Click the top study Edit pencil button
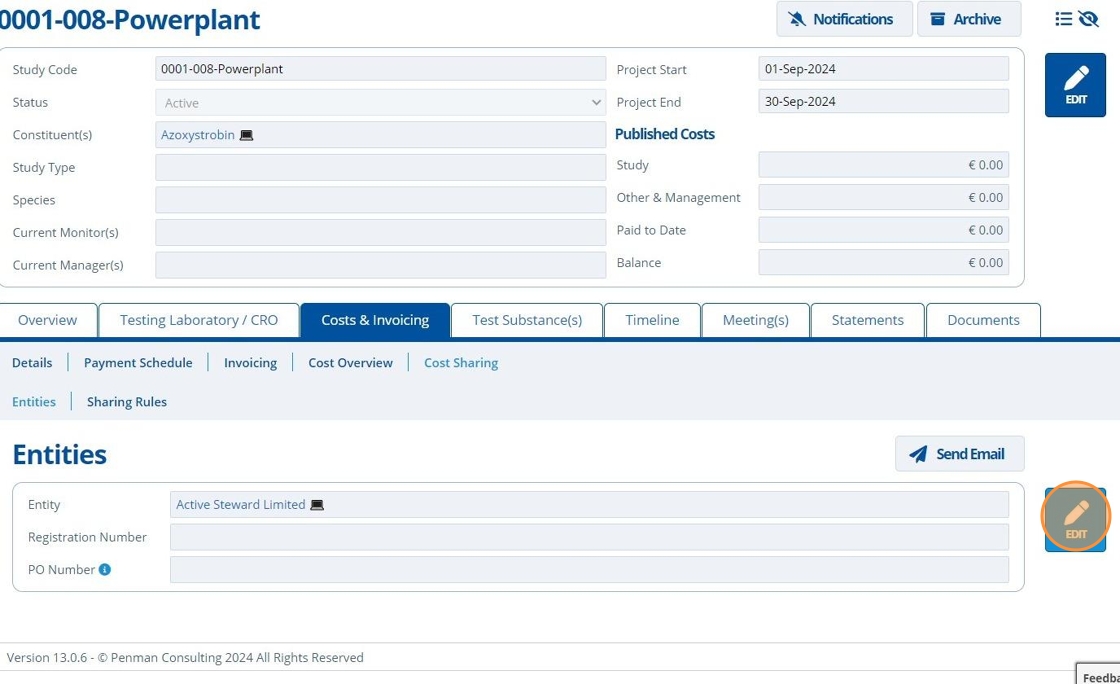The width and height of the screenshot is (1120, 684). click(1075, 85)
